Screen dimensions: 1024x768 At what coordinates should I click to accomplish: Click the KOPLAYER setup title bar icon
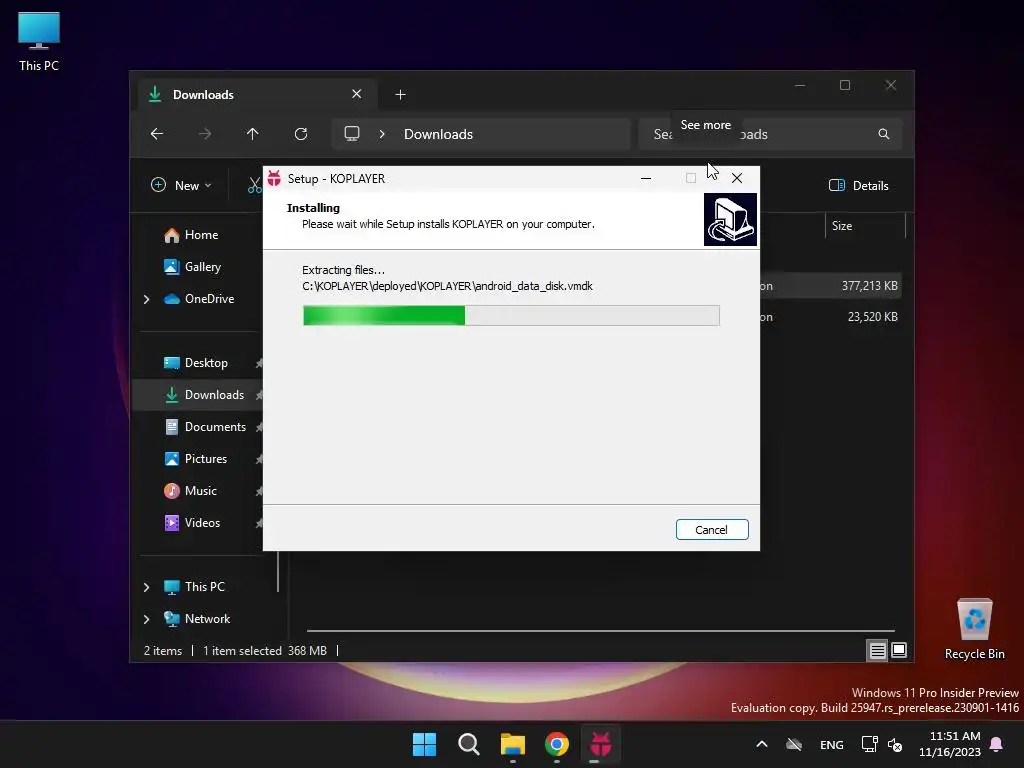click(274, 178)
